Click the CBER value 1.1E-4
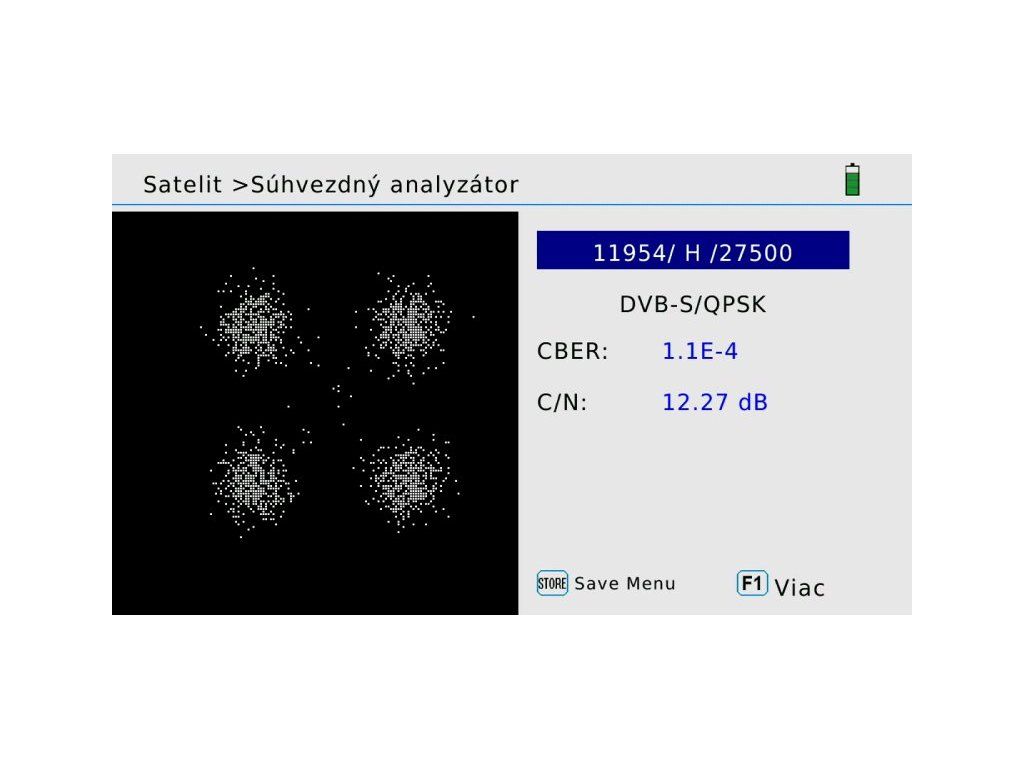 700,351
